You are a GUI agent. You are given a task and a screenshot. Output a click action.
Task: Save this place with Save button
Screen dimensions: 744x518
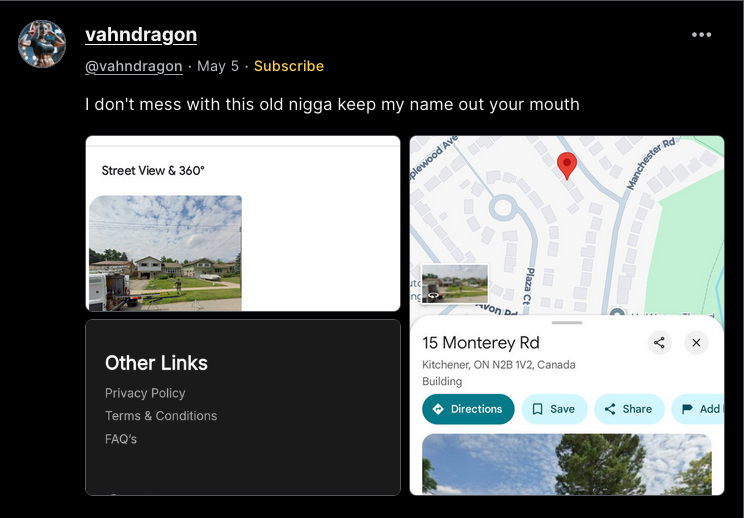pyautogui.click(x=554, y=409)
